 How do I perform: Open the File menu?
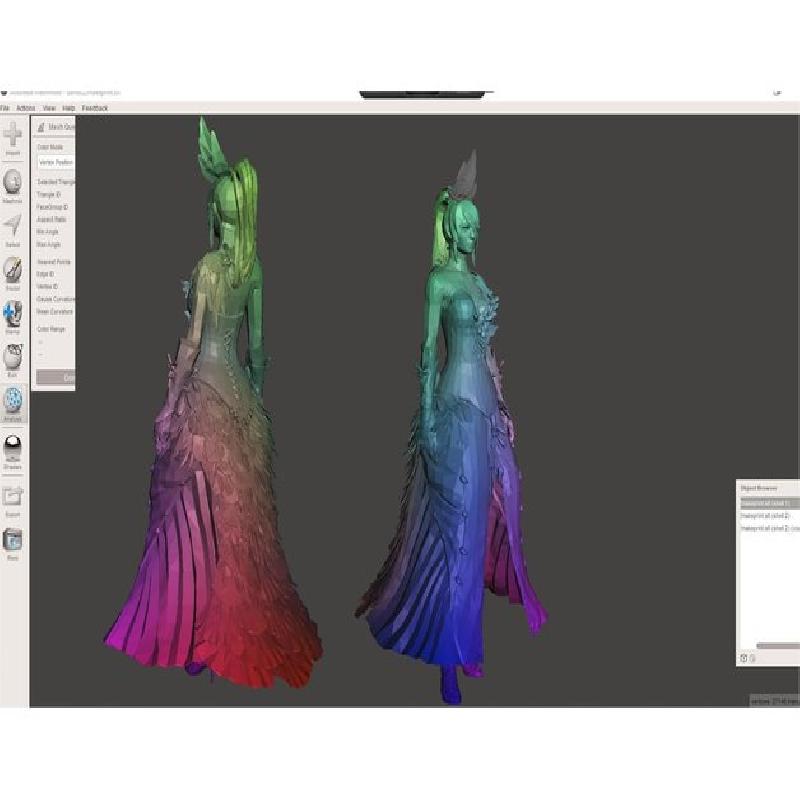(5, 108)
